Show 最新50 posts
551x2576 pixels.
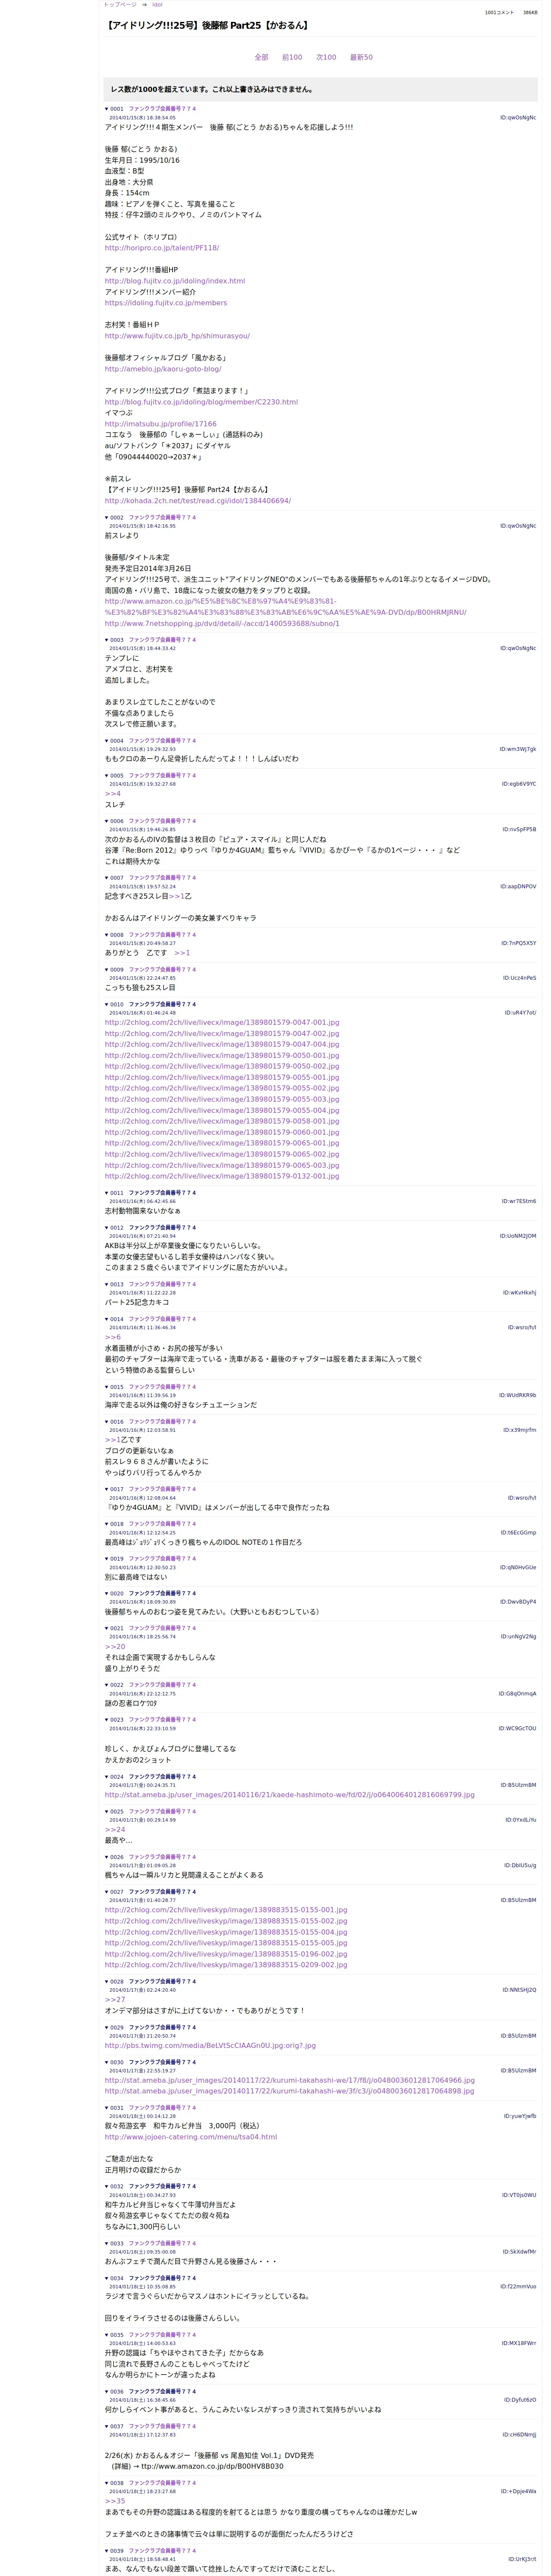[361, 57]
